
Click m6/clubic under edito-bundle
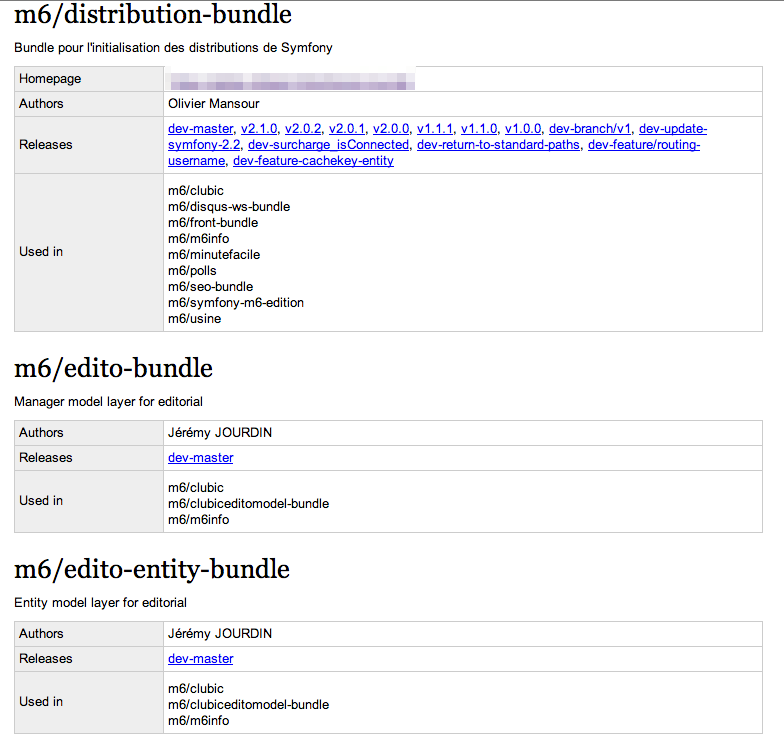(x=196, y=488)
